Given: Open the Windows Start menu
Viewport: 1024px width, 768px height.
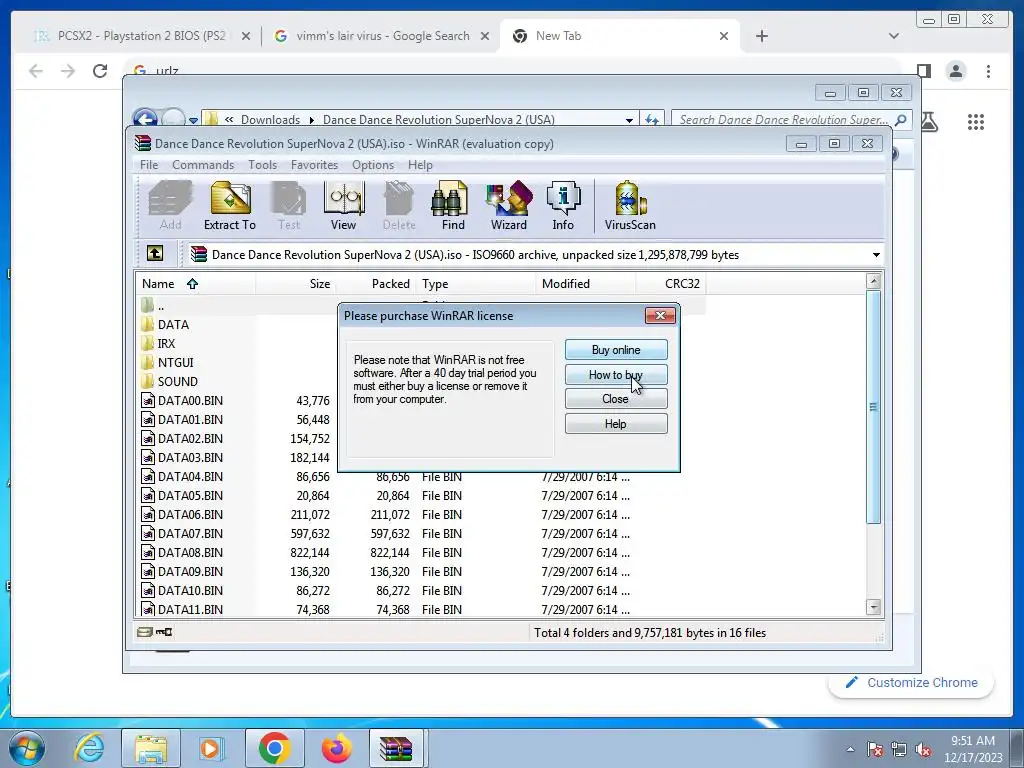Looking at the screenshot, I should (27, 748).
